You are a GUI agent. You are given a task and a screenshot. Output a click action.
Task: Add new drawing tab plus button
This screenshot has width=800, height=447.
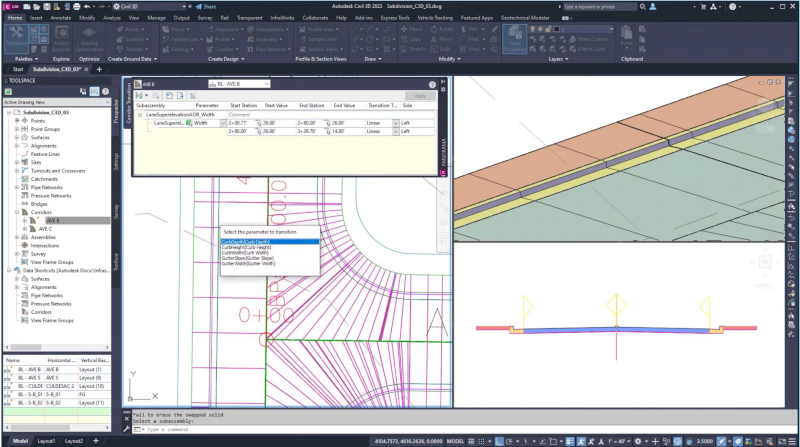coord(99,69)
